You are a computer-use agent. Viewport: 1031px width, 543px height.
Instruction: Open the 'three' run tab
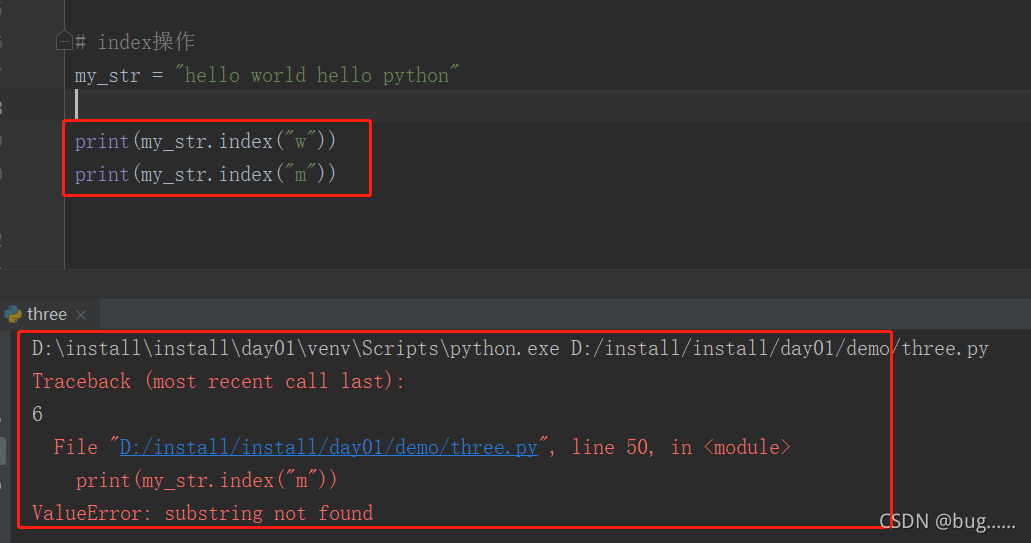(47, 314)
